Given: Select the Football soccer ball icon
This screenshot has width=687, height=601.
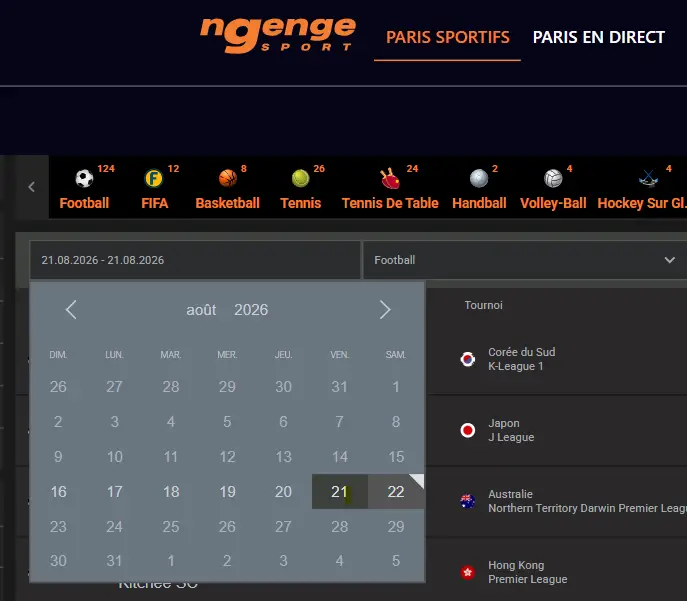Looking at the screenshot, I should coord(84,178).
